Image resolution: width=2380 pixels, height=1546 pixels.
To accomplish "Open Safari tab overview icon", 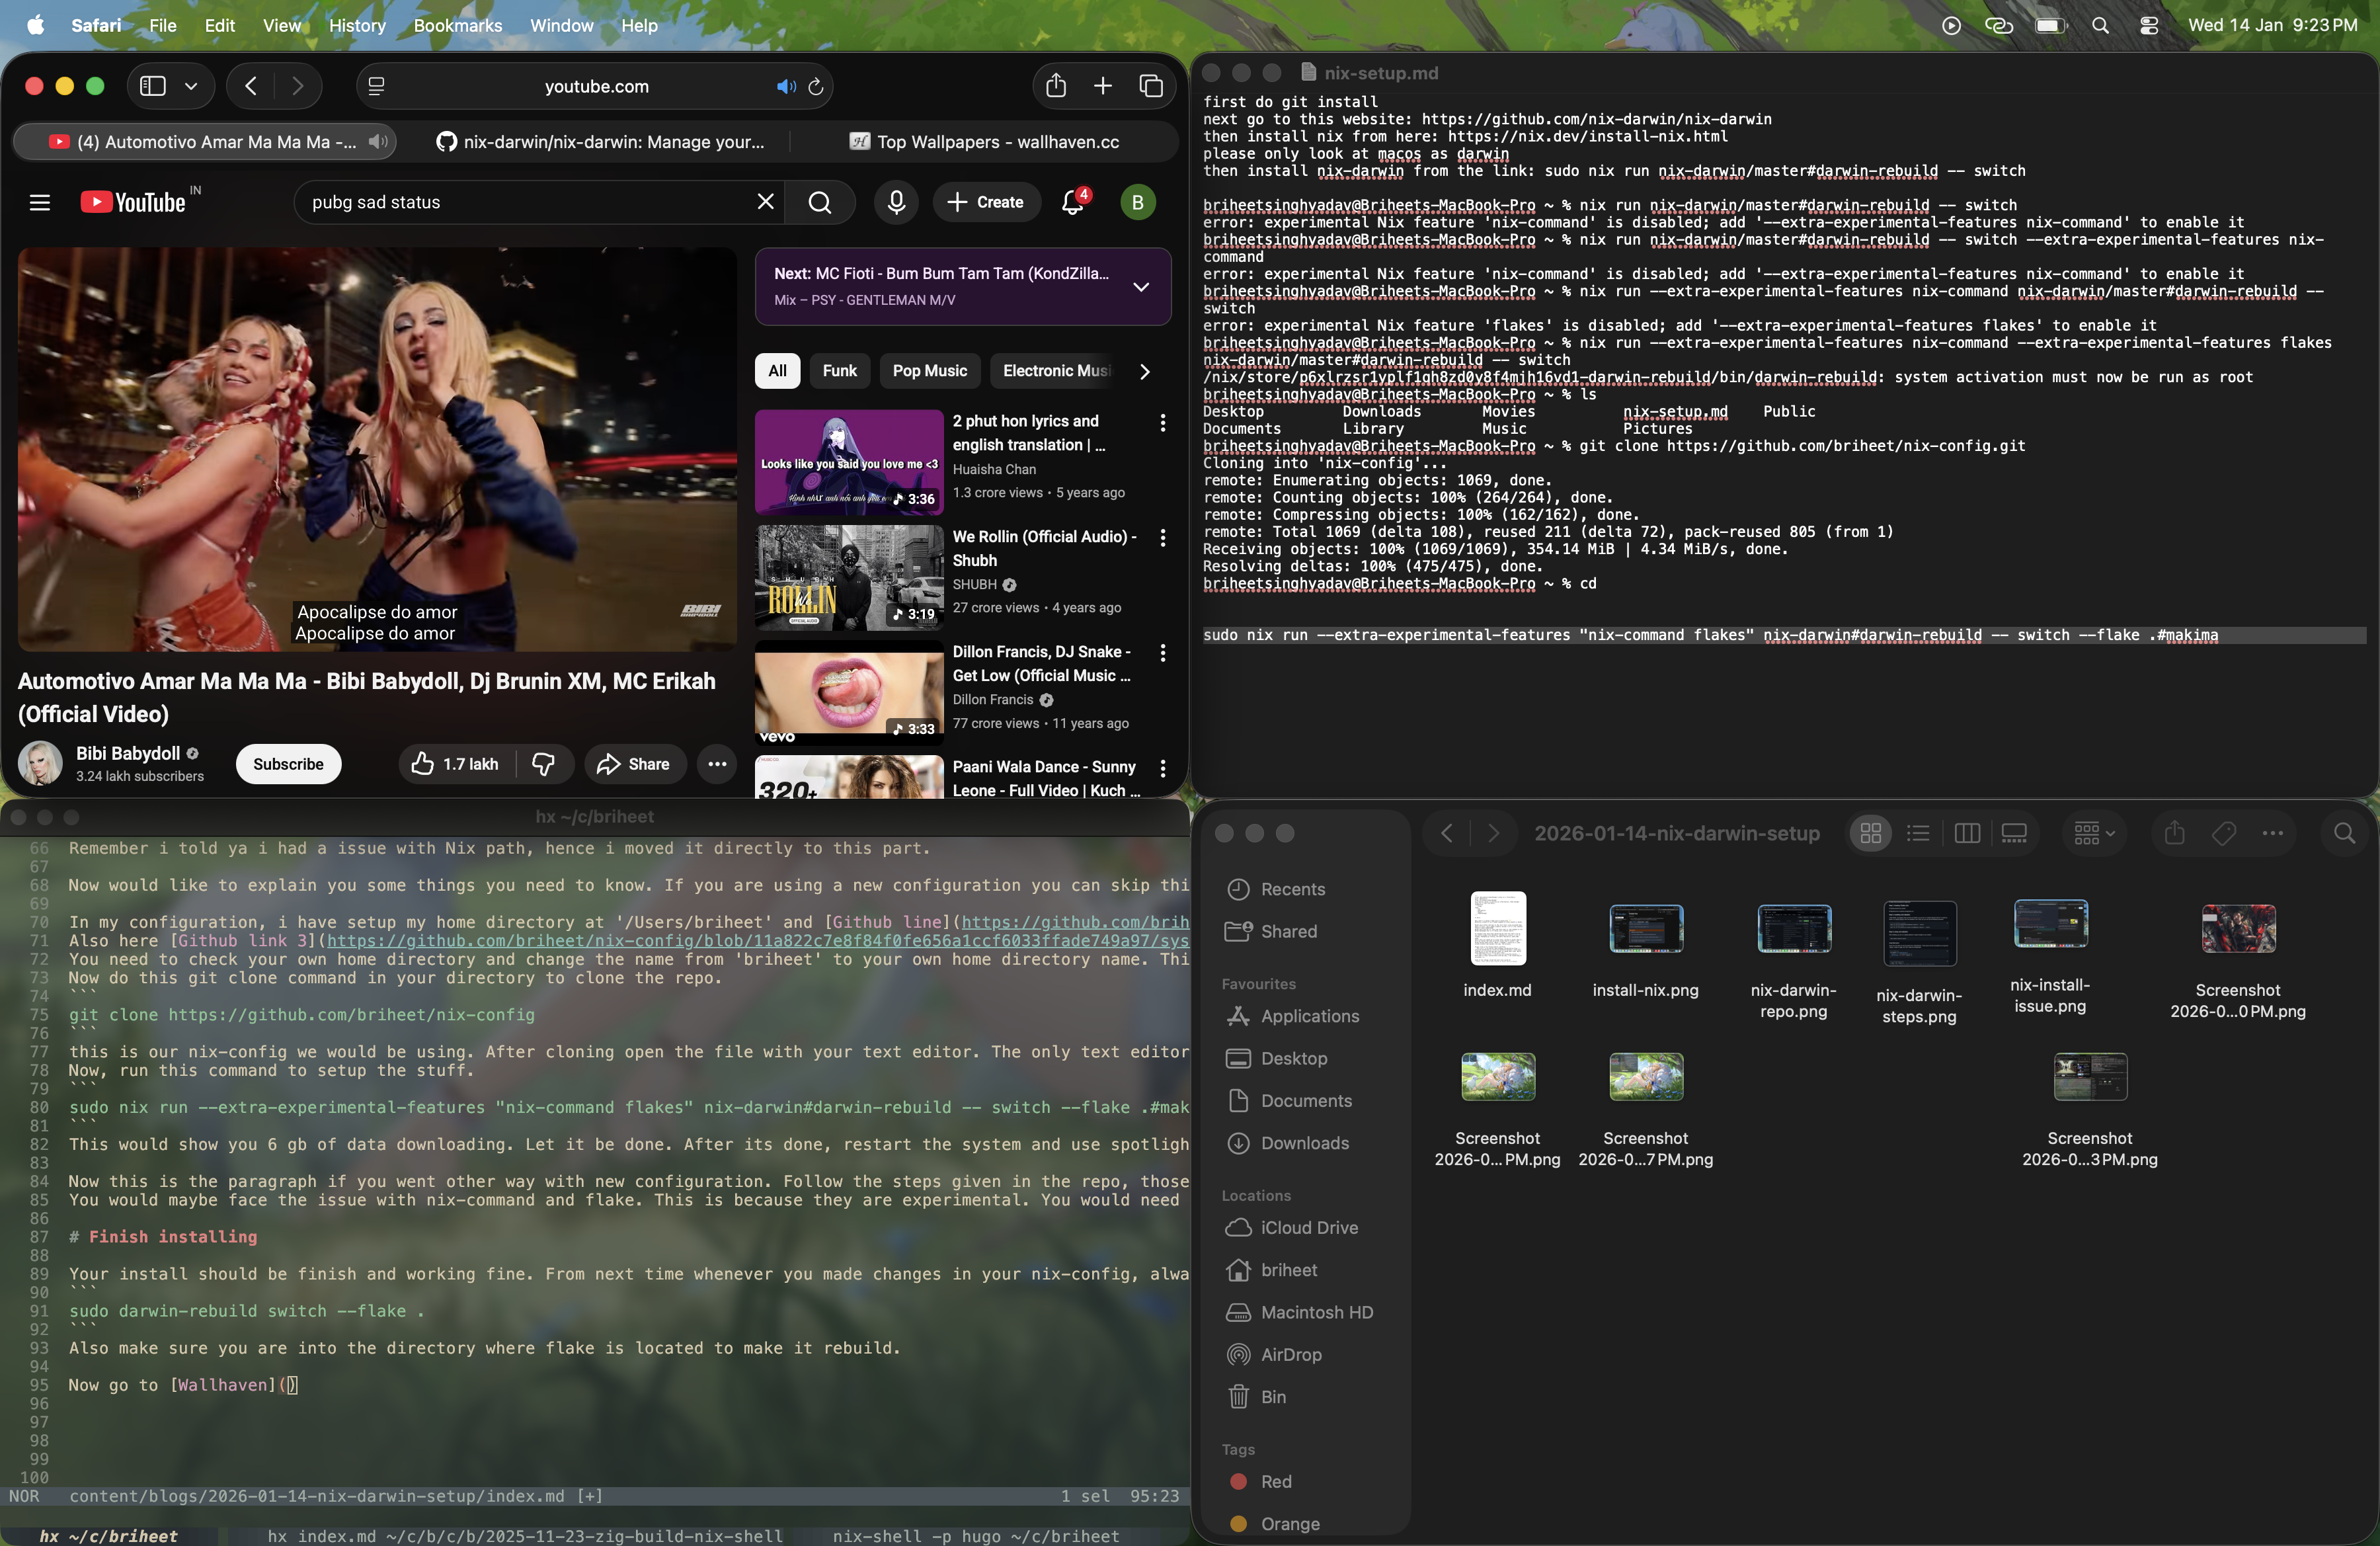I will pos(1151,86).
